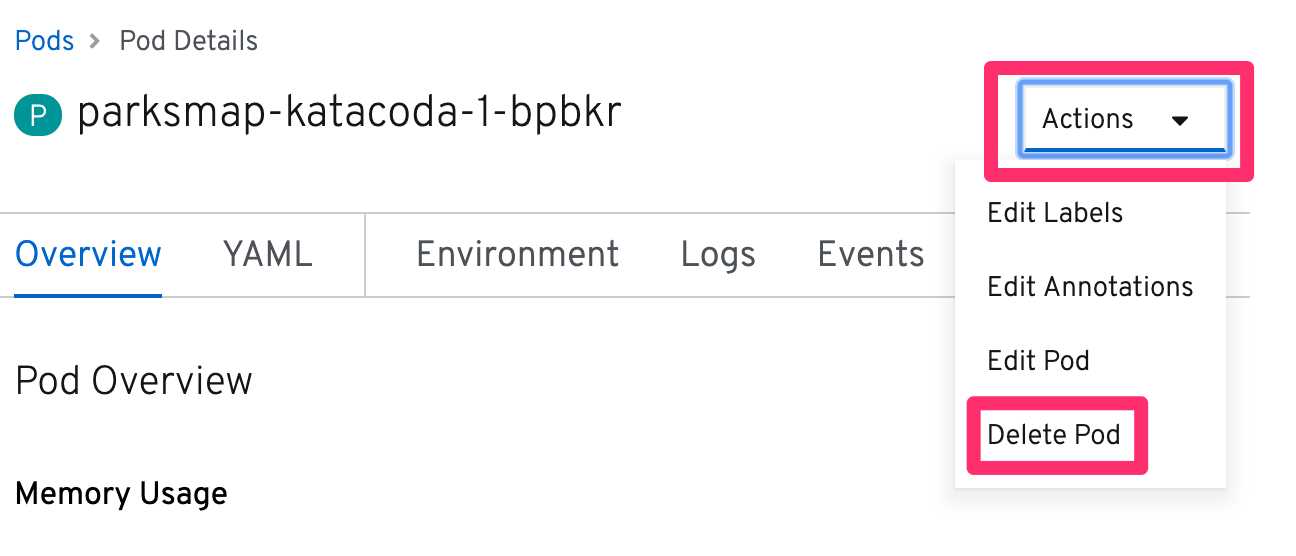Image resolution: width=1296 pixels, height=556 pixels.
Task: Click the Actions dropdown caret arrow
Action: [1180, 120]
